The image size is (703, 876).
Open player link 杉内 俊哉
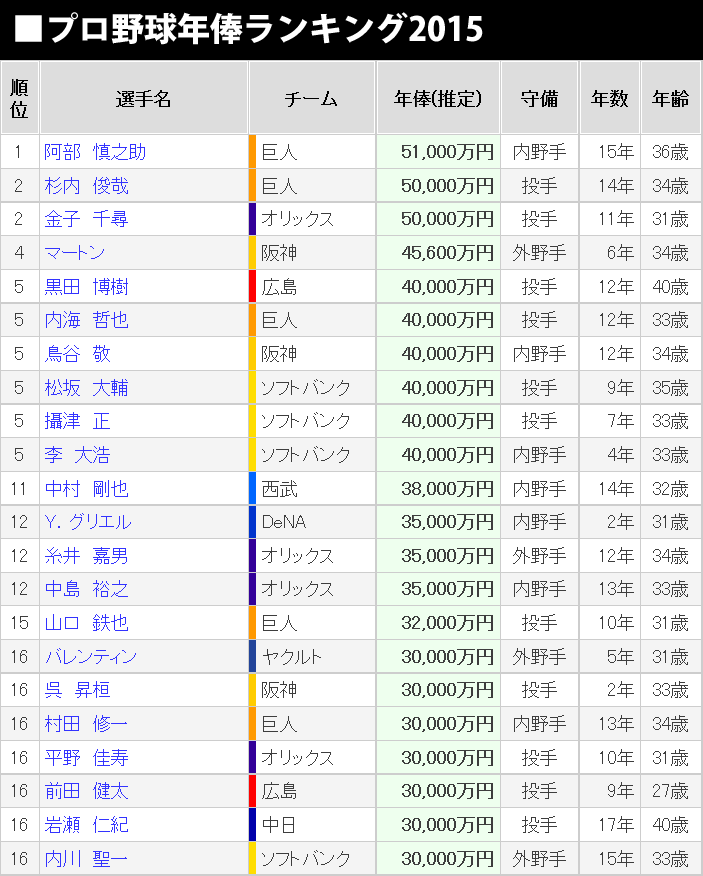tap(87, 185)
